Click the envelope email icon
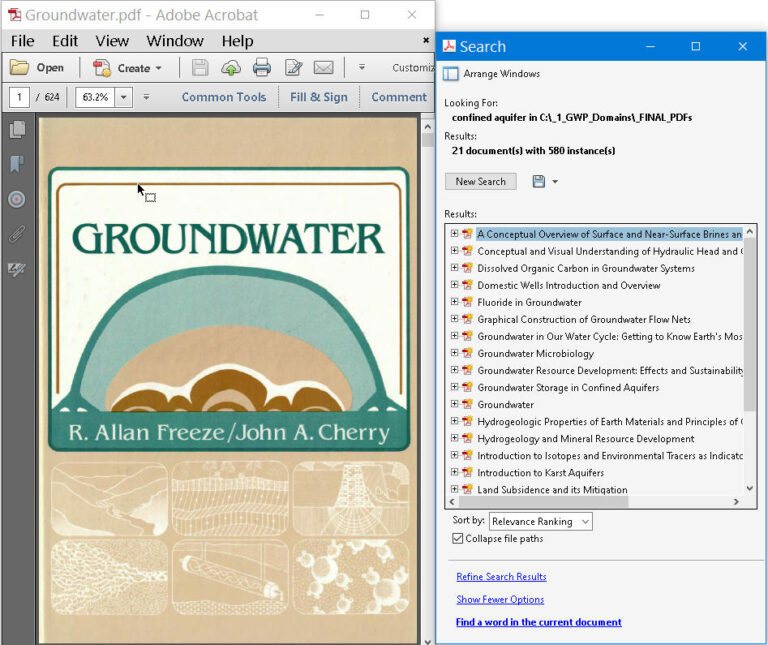 pyautogui.click(x=323, y=68)
